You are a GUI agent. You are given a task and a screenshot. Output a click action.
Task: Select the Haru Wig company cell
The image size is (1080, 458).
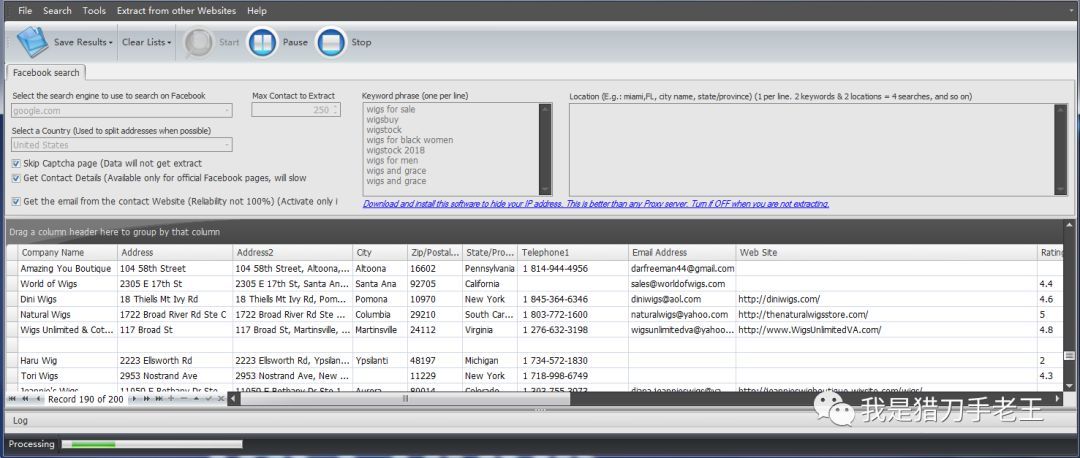pyautogui.click(x=68, y=360)
